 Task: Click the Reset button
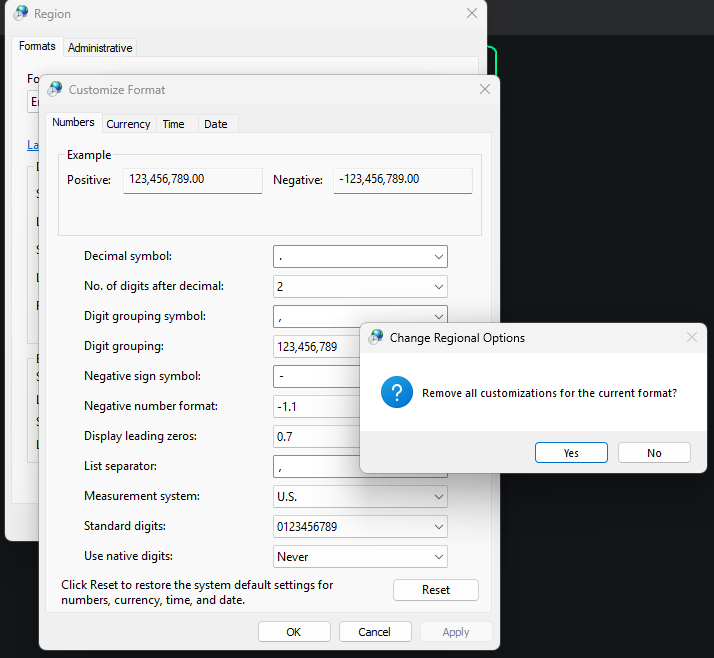pos(435,590)
